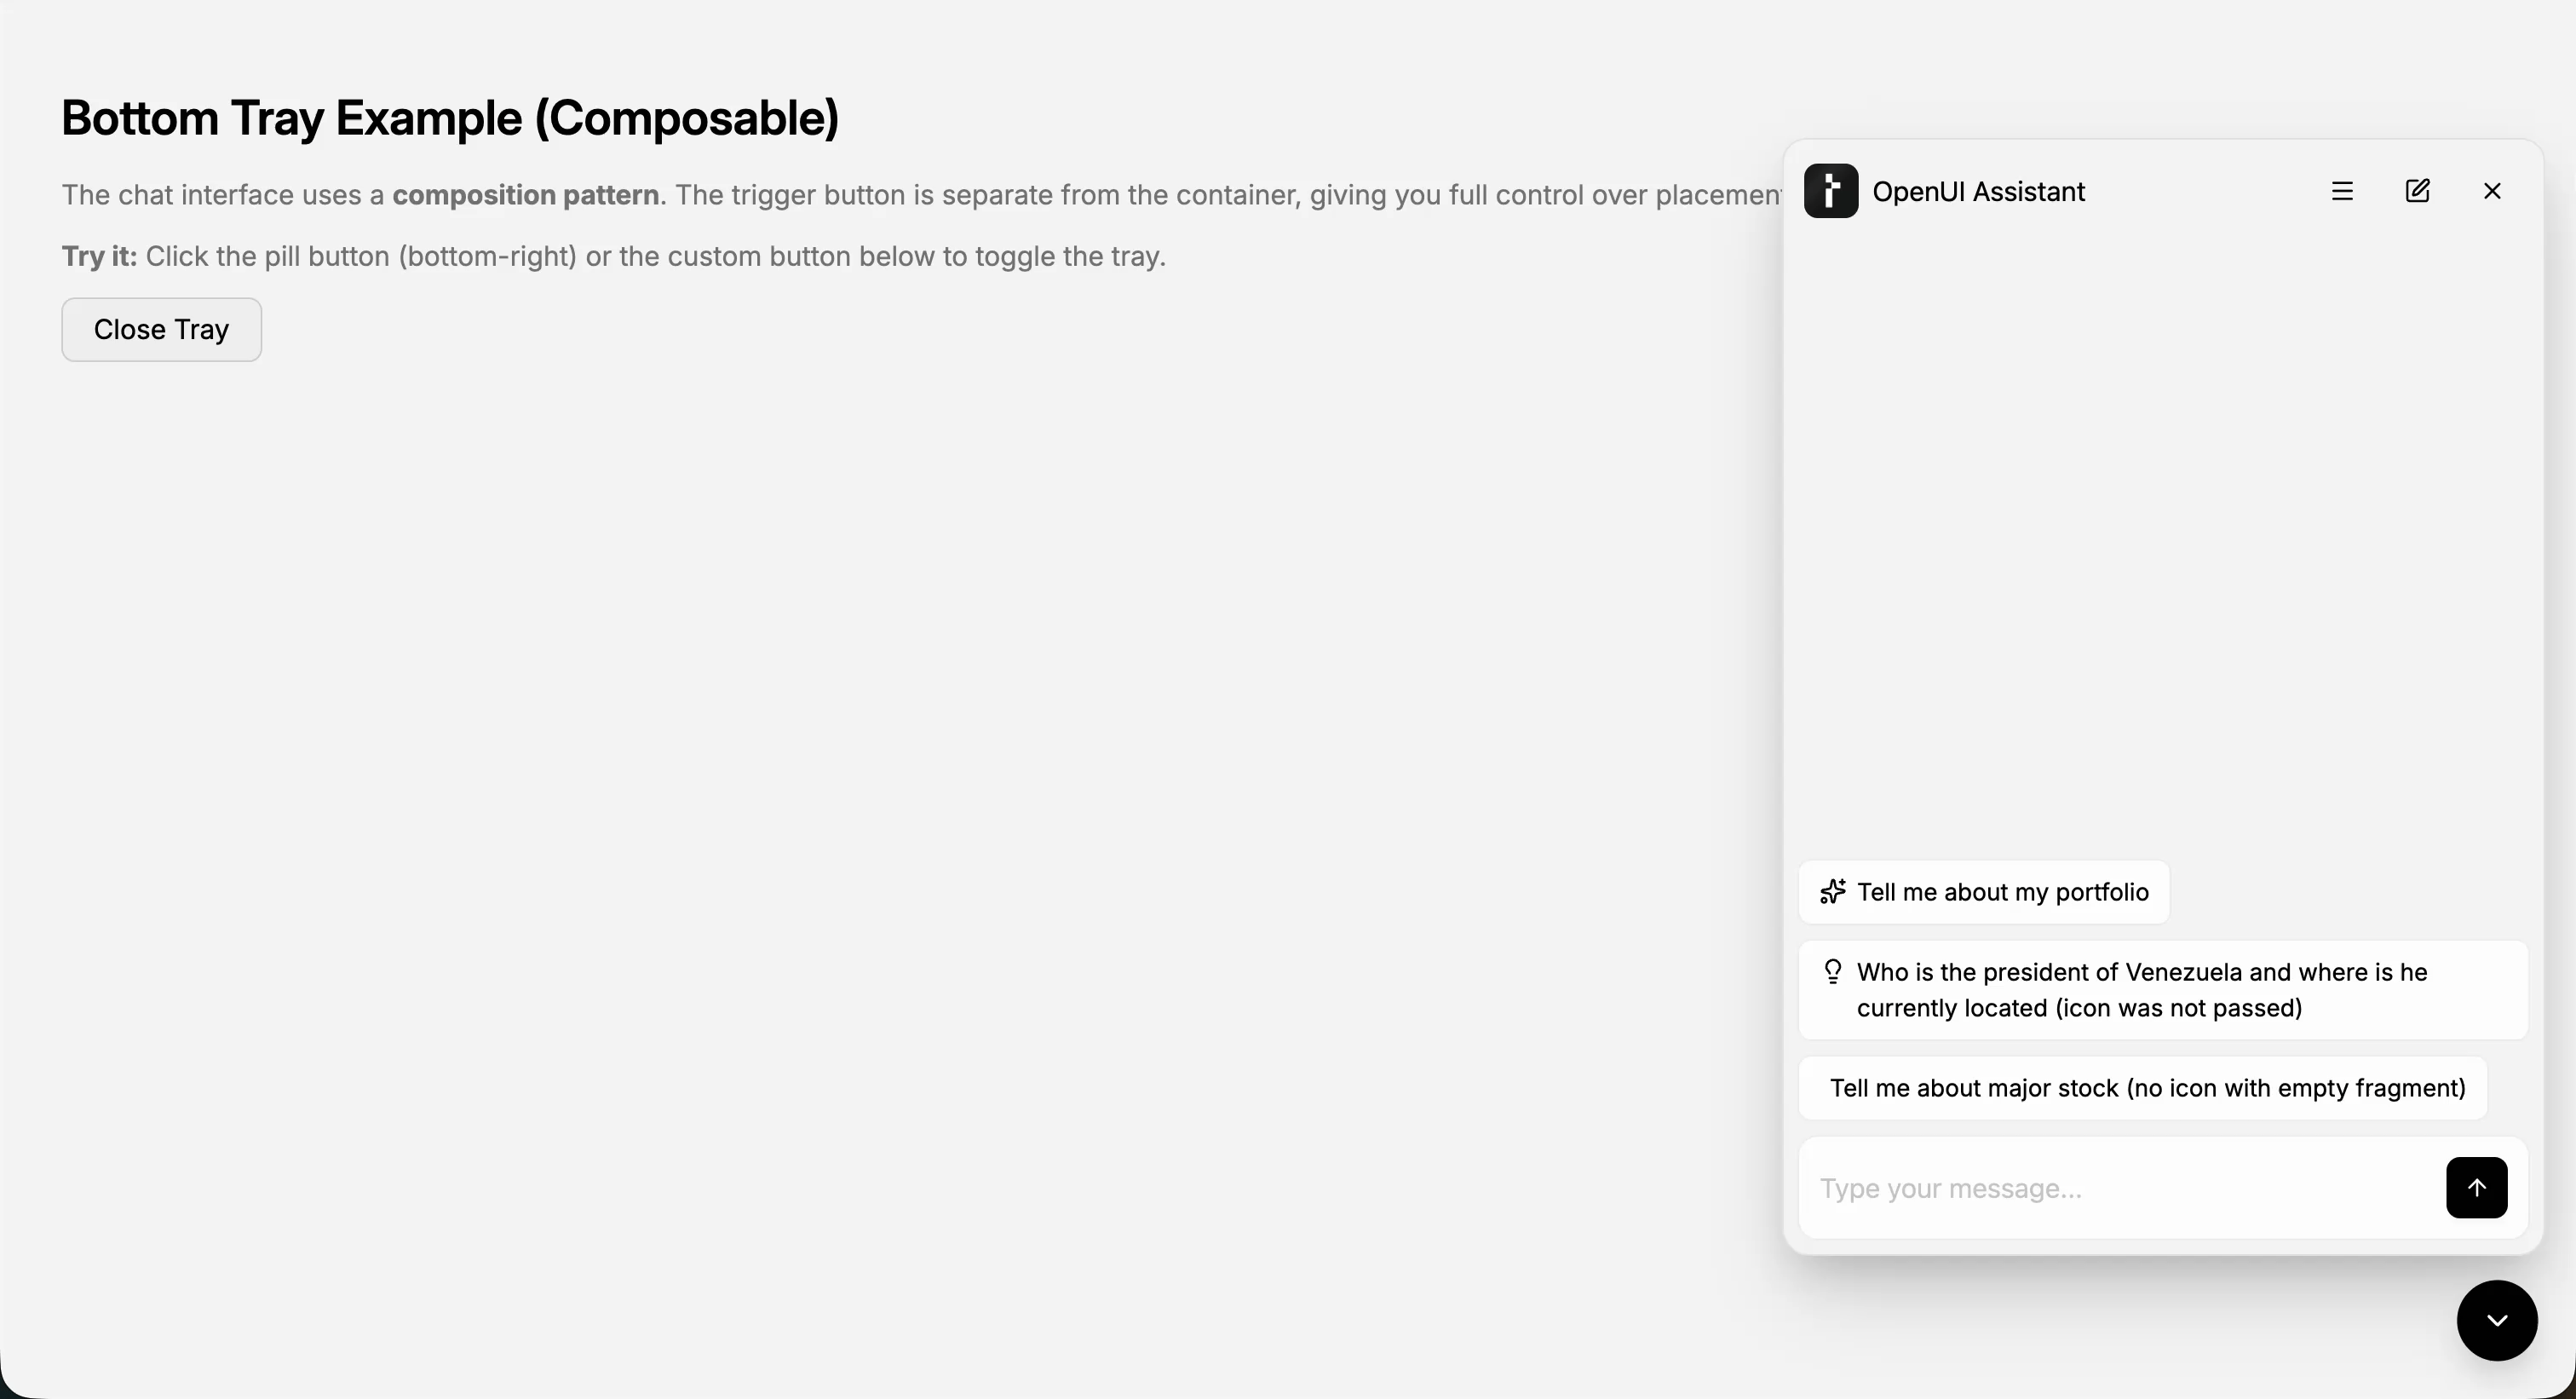Click the lightbulb icon on the Venezuela suggestion
The width and height of the screenshot is (2576, 1399).
coord(1833,970)
